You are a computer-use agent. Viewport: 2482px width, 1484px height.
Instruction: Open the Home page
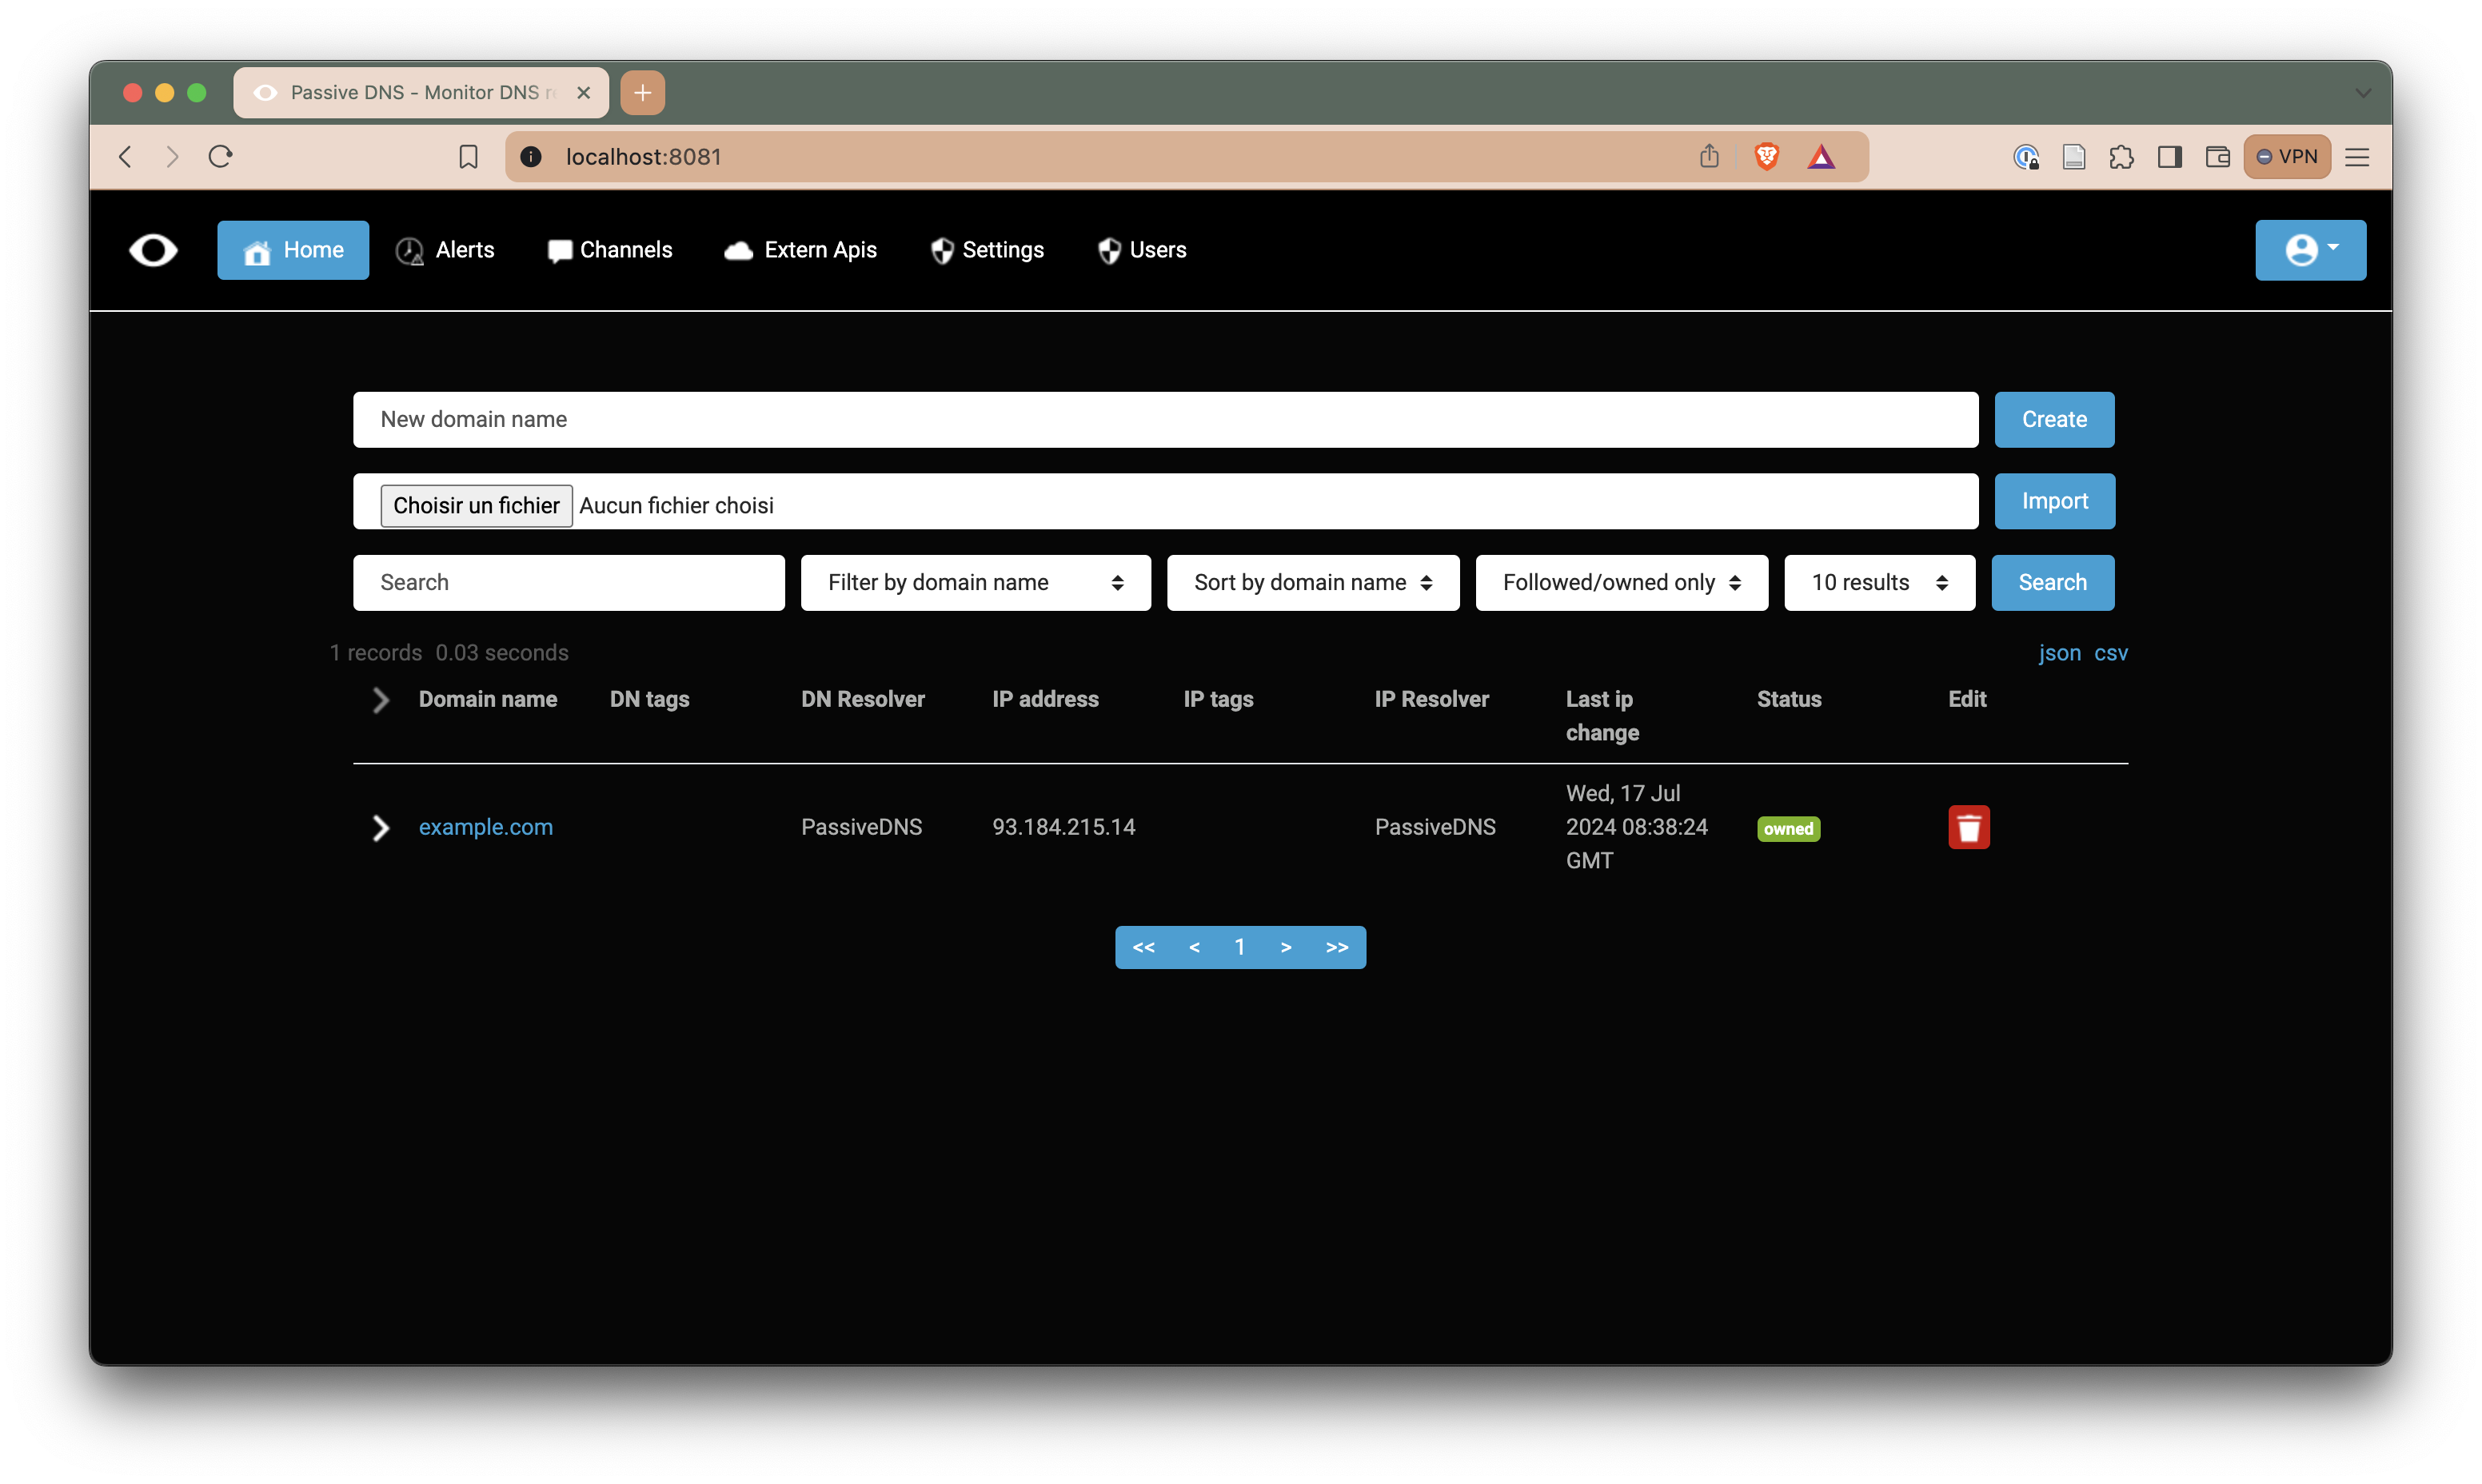(x=293, y=250)
